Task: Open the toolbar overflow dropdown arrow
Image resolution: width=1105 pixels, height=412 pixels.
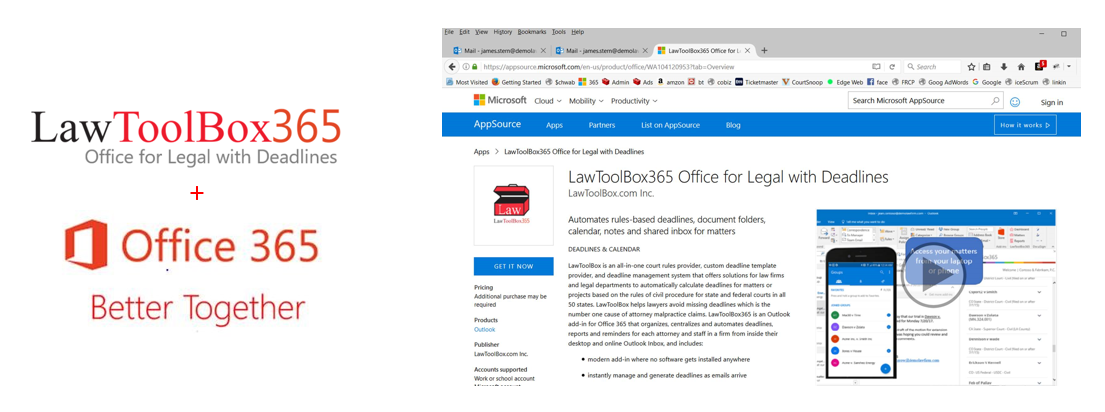Action: 1069,66
